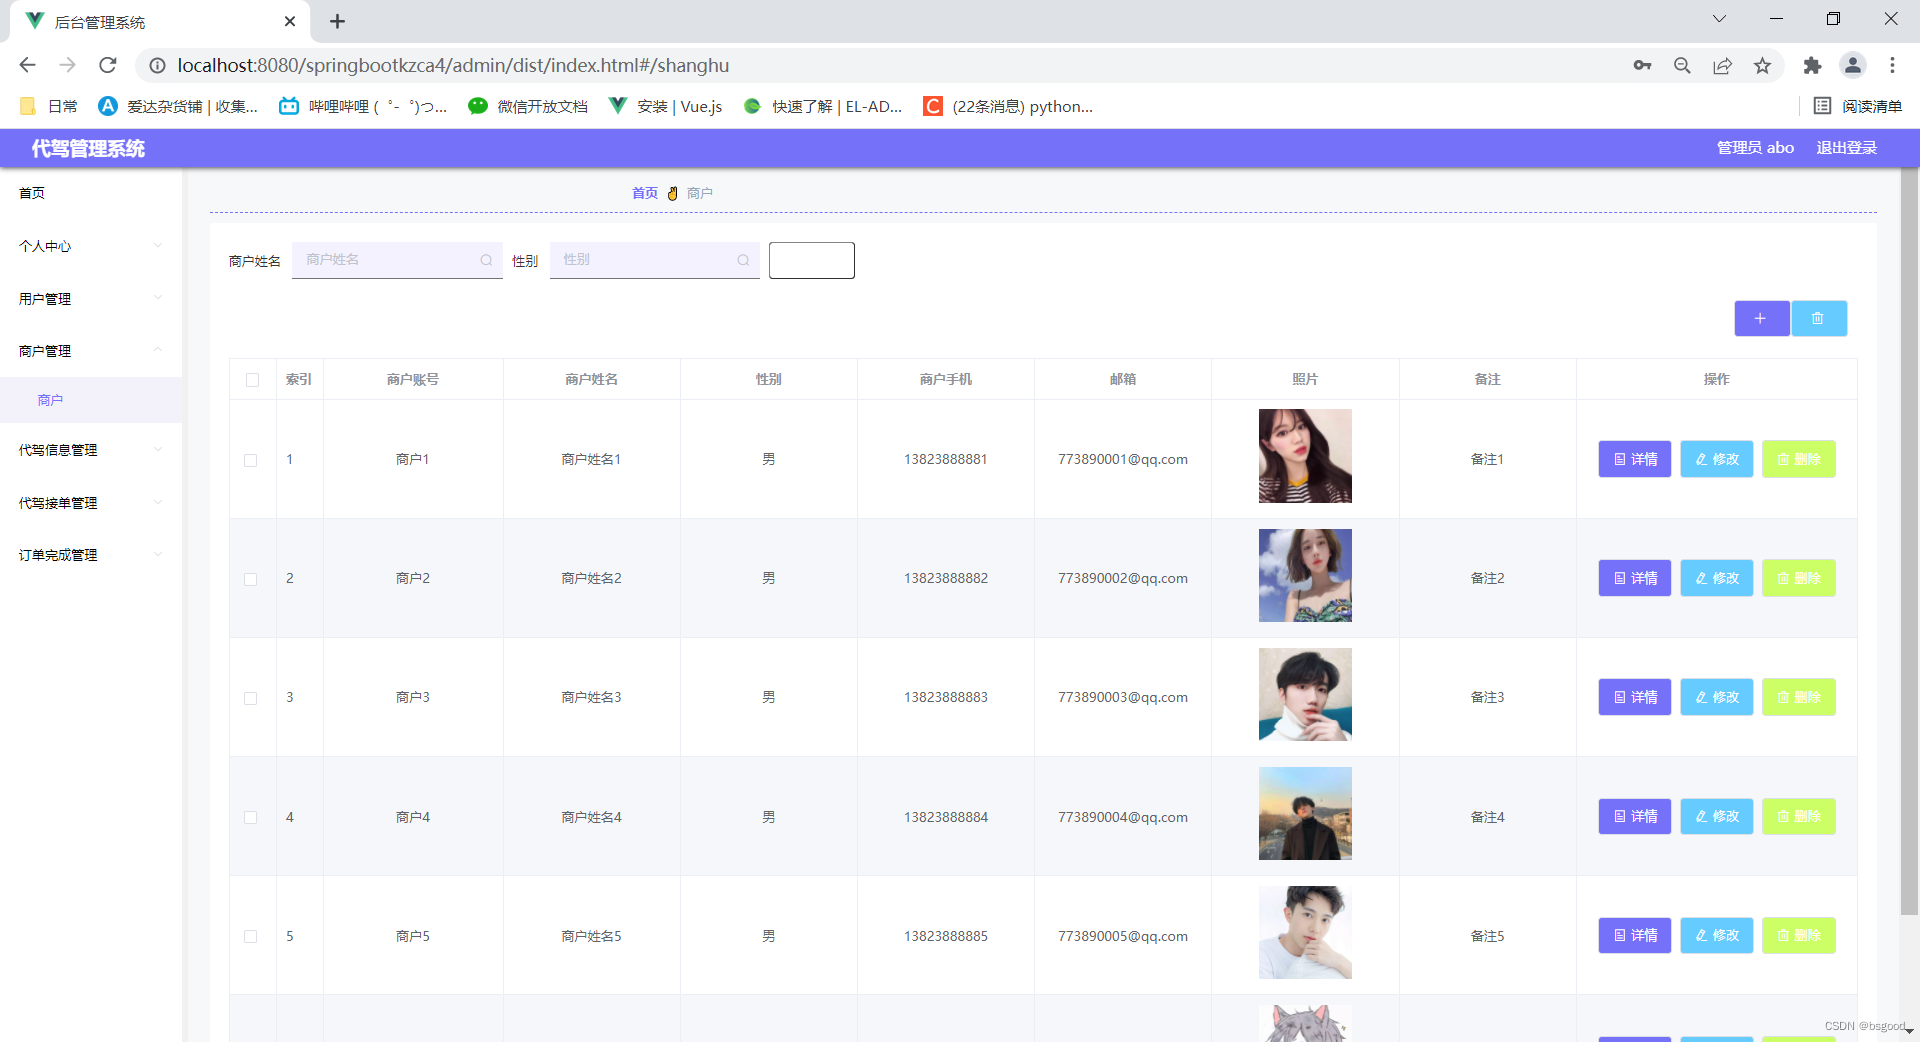Expand the 用户管理 menu arrow
This screenshot has width=1920, height=1042.
pyautogui.click(x=158, y=298)
